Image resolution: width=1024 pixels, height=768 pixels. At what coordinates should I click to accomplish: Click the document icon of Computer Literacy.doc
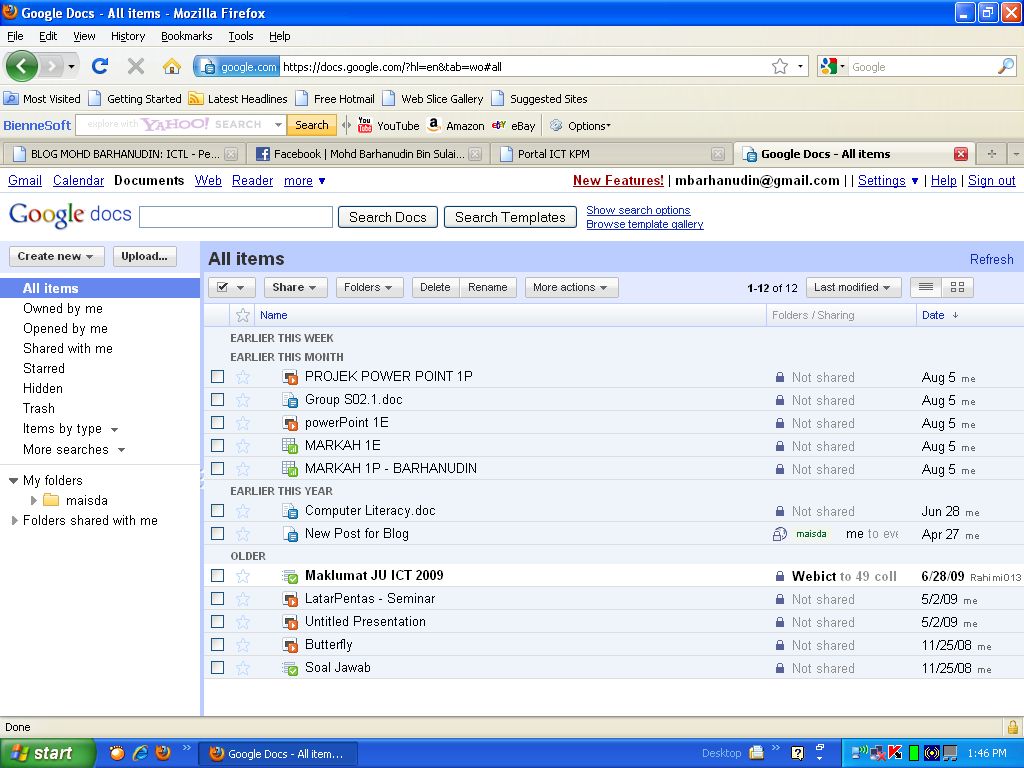(x=290, y=511)
